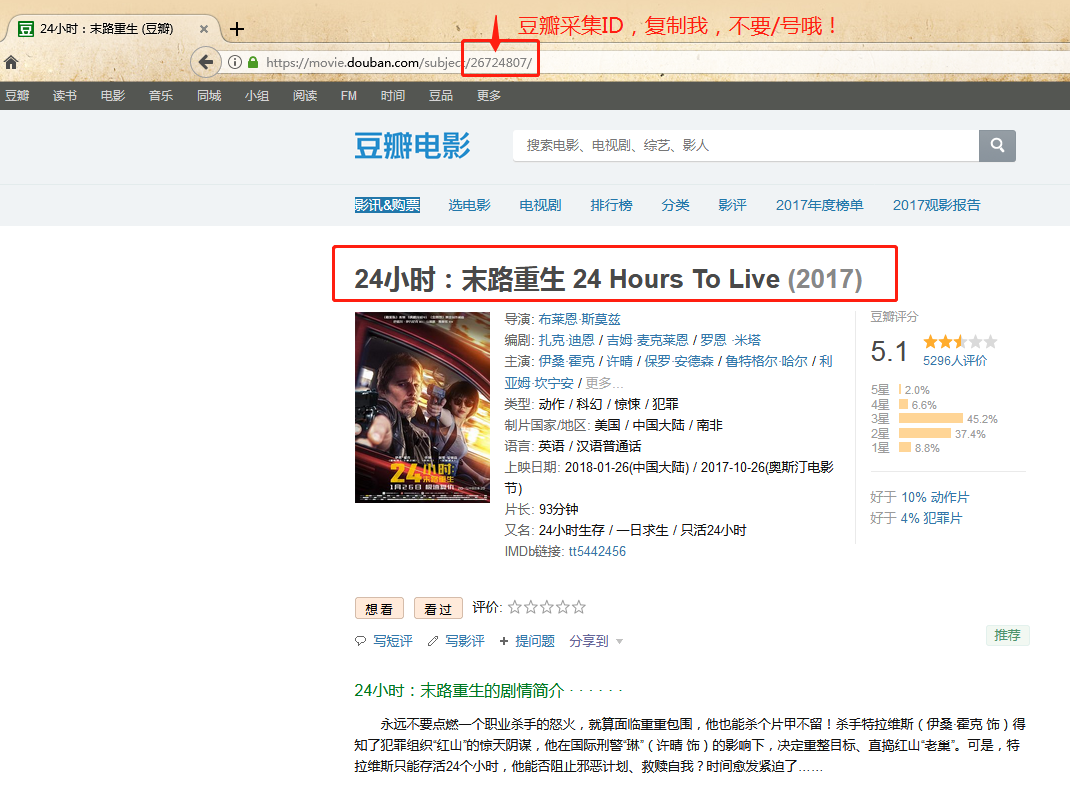This screenshot has height=787, width=1071.
Task: Open writer 罗恩·米塔 link
Action: [x=731, y=340]
